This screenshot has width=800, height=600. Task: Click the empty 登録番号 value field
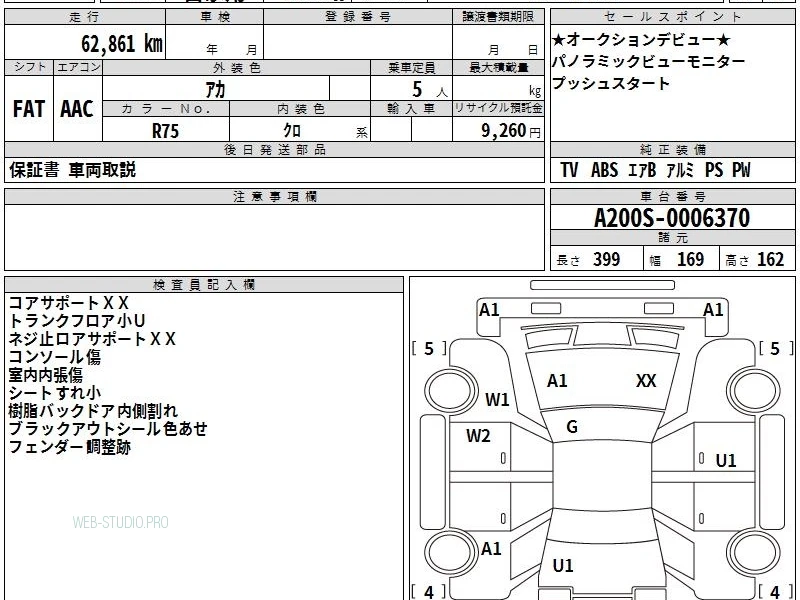coord(358,42)
